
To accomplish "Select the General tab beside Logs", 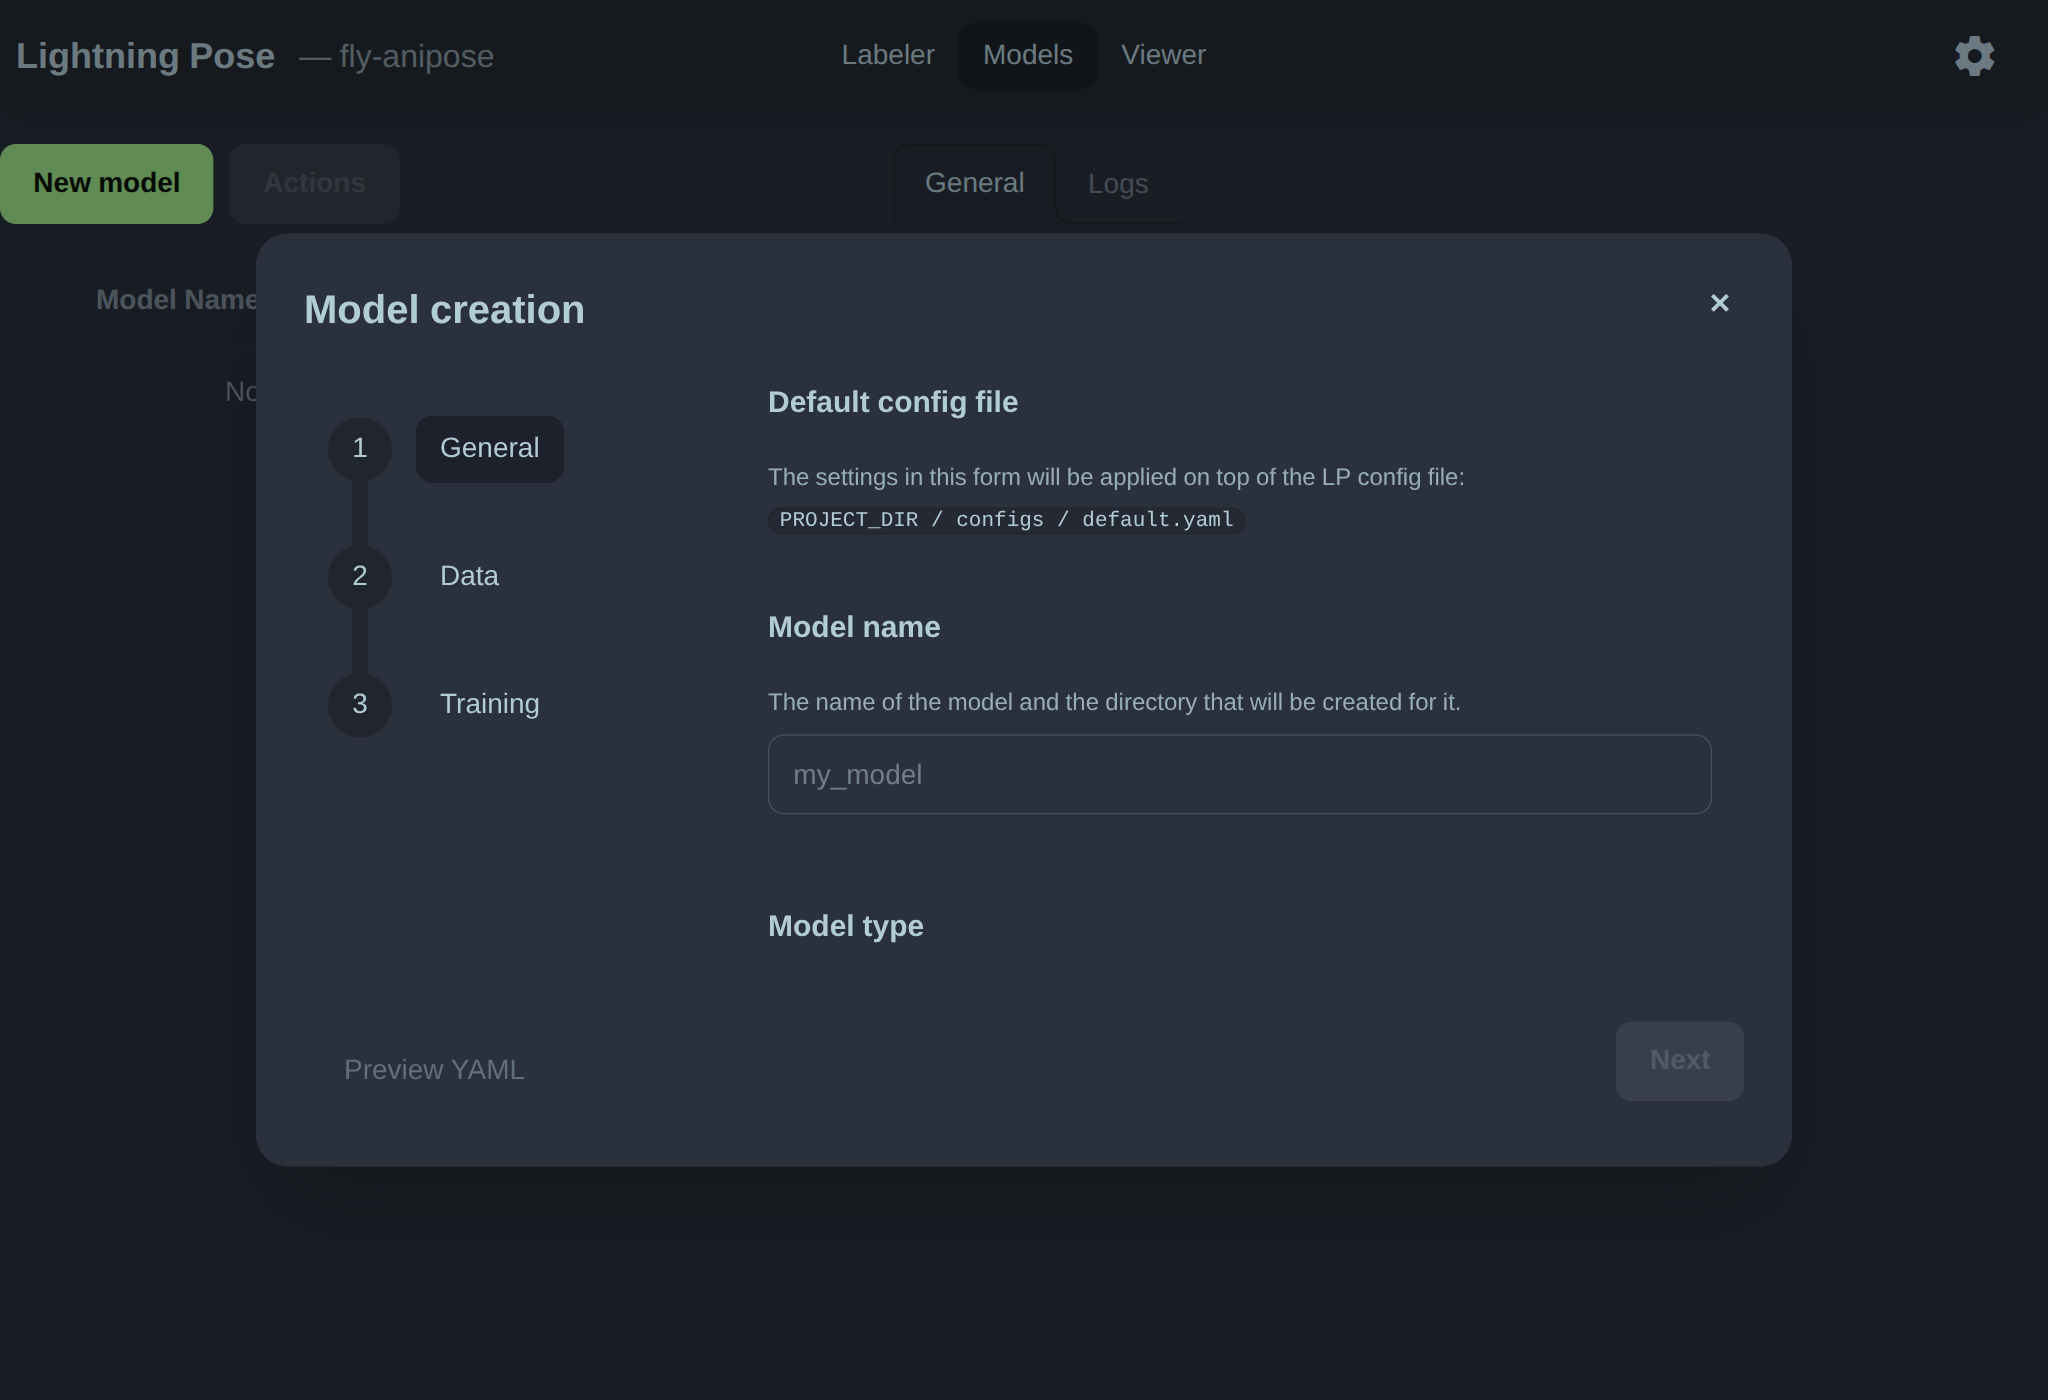I will (974, 184).
